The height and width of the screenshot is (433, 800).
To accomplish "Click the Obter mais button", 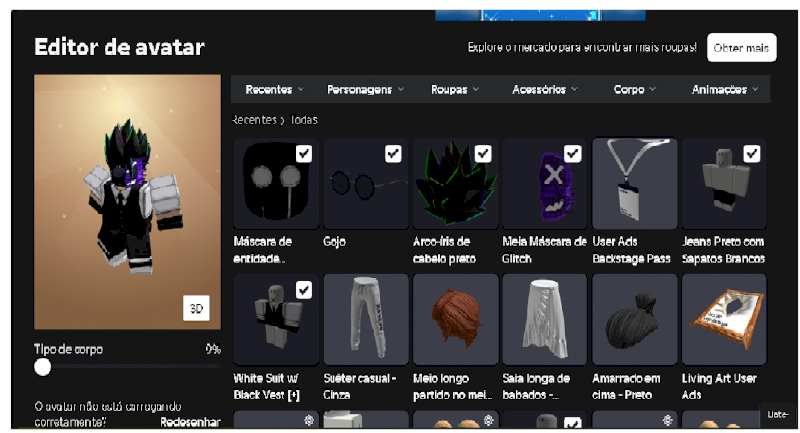I will [741, 48].
